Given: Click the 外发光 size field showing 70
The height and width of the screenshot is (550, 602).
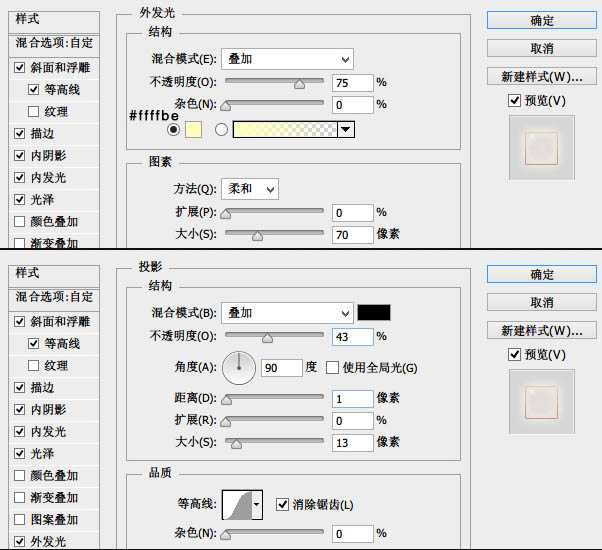Looking at the screenshot, I should click(352, 235).
